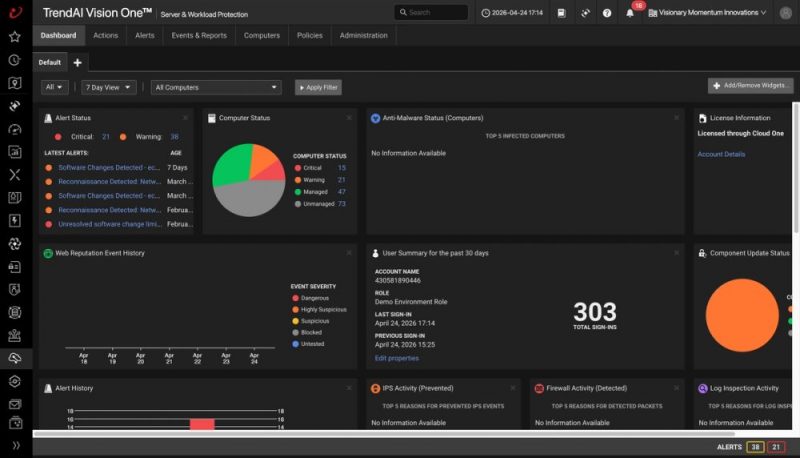
Task: Open the notifications bell icon
Action: point(630,13)
